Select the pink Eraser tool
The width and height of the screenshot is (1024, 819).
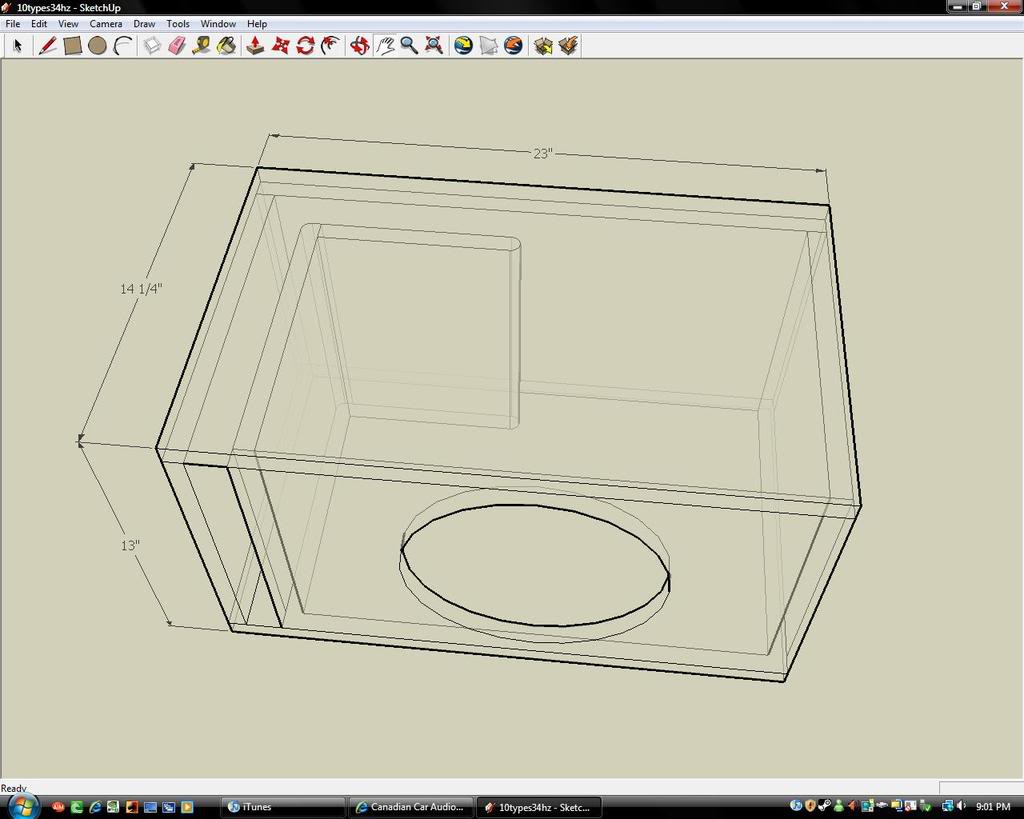coord(177,46)
